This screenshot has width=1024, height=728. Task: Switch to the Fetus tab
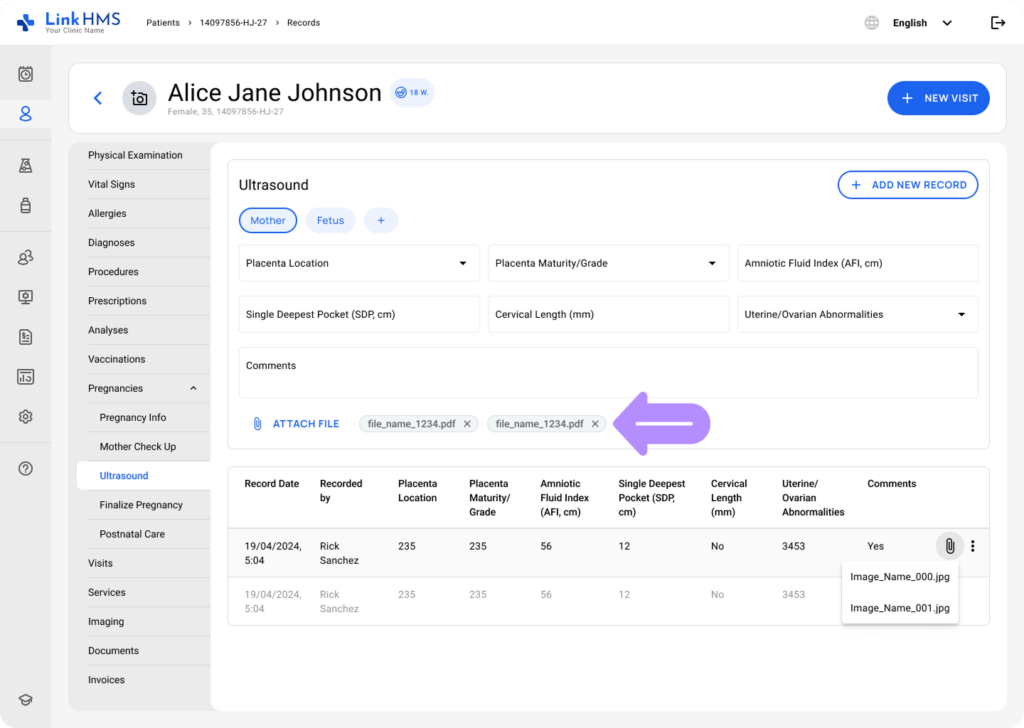tap(330, 221)
